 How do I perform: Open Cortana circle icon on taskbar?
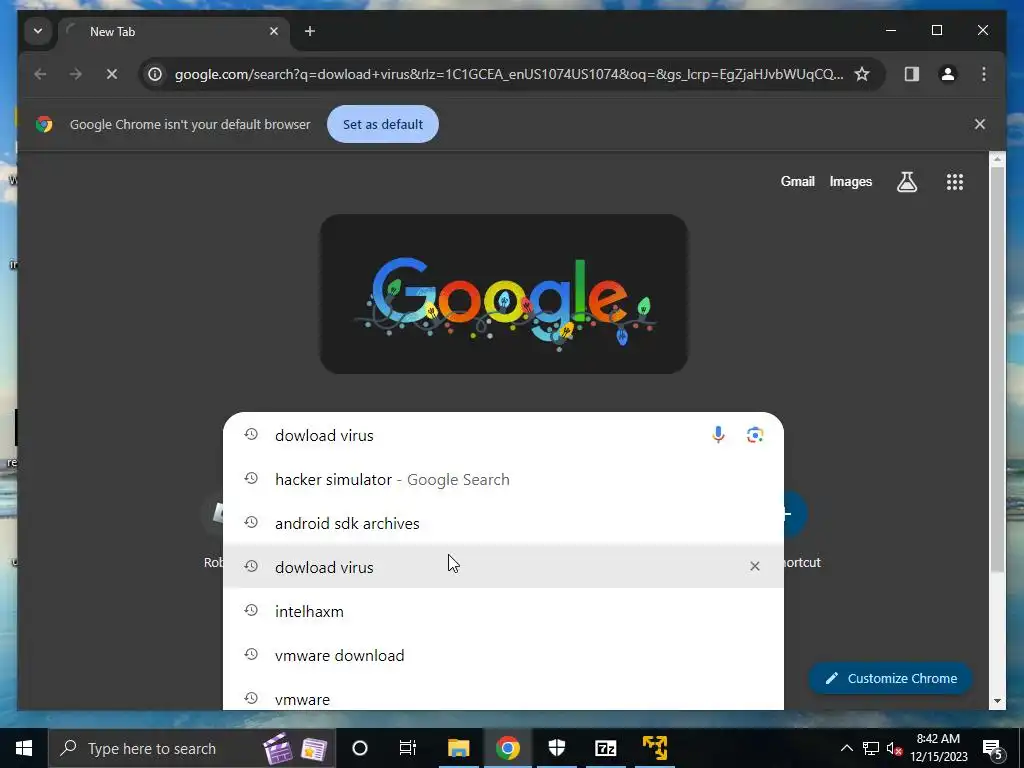pyautogui.click(x=360, y=748)
